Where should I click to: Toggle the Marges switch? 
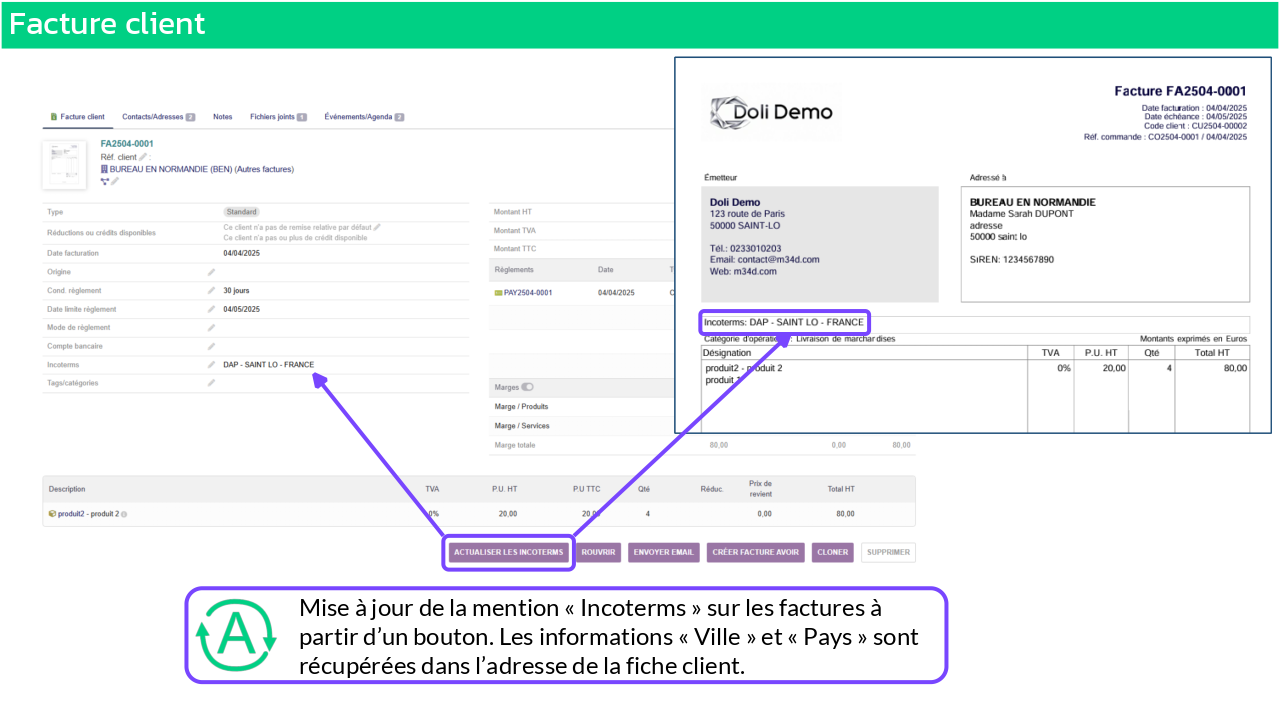pos(528,387)
